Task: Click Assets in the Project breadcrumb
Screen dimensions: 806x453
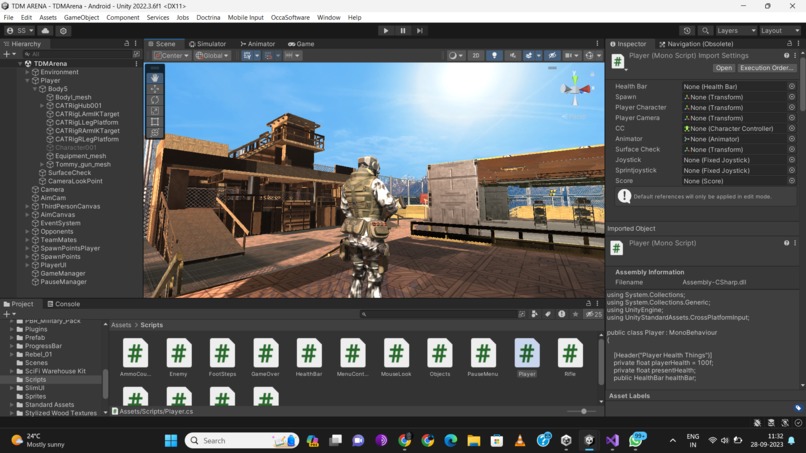Action: [121, 325]
